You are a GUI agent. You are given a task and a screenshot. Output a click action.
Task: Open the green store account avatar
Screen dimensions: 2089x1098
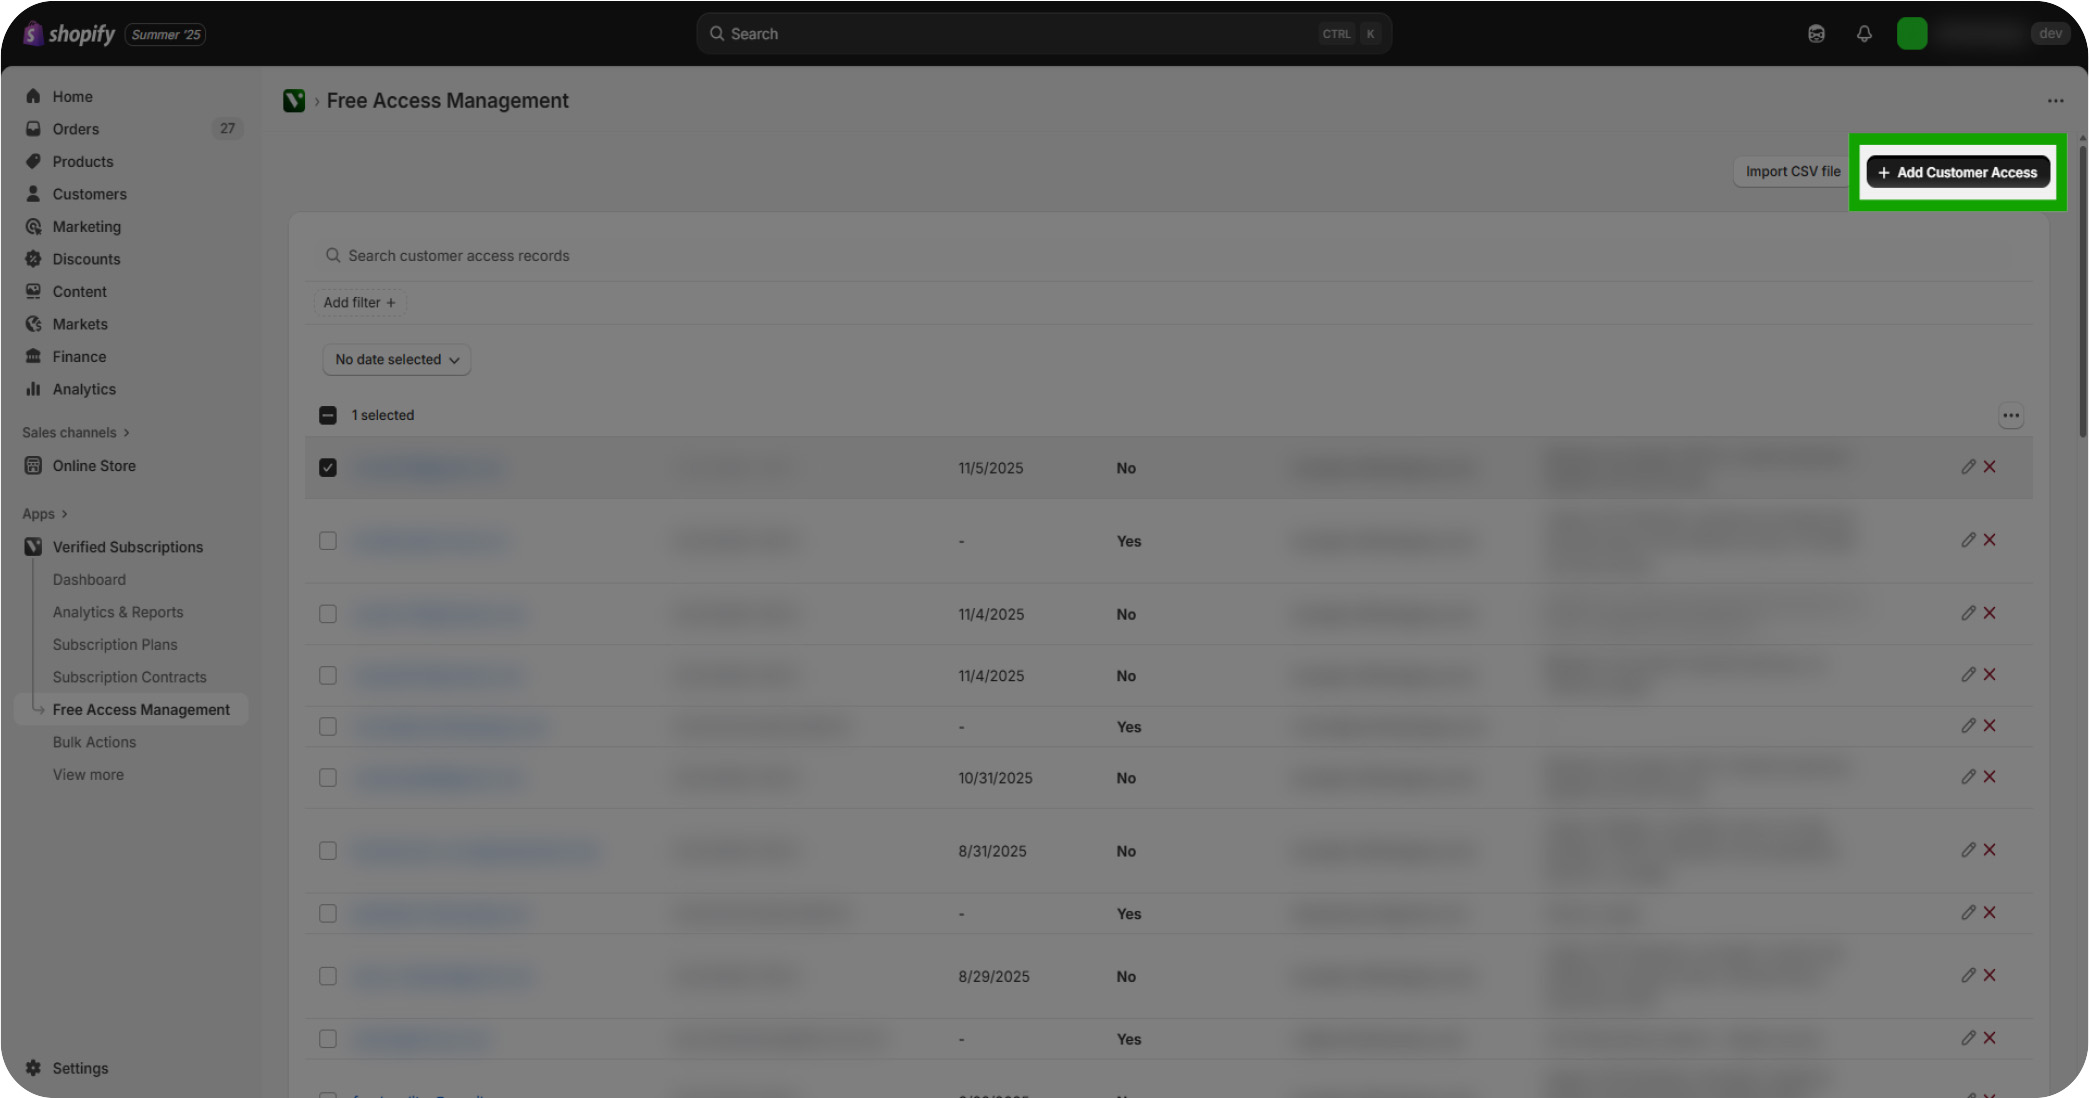1912,34
